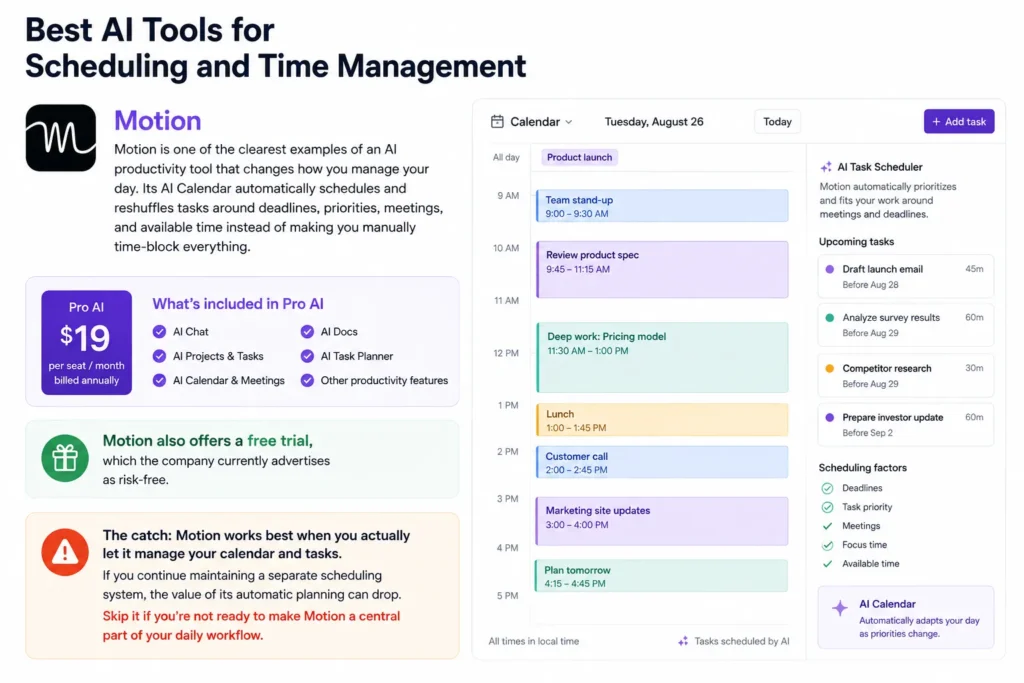Select the Analyze survey results task card
Viewport: 1024px width, 683px height.
coord(906,325)
